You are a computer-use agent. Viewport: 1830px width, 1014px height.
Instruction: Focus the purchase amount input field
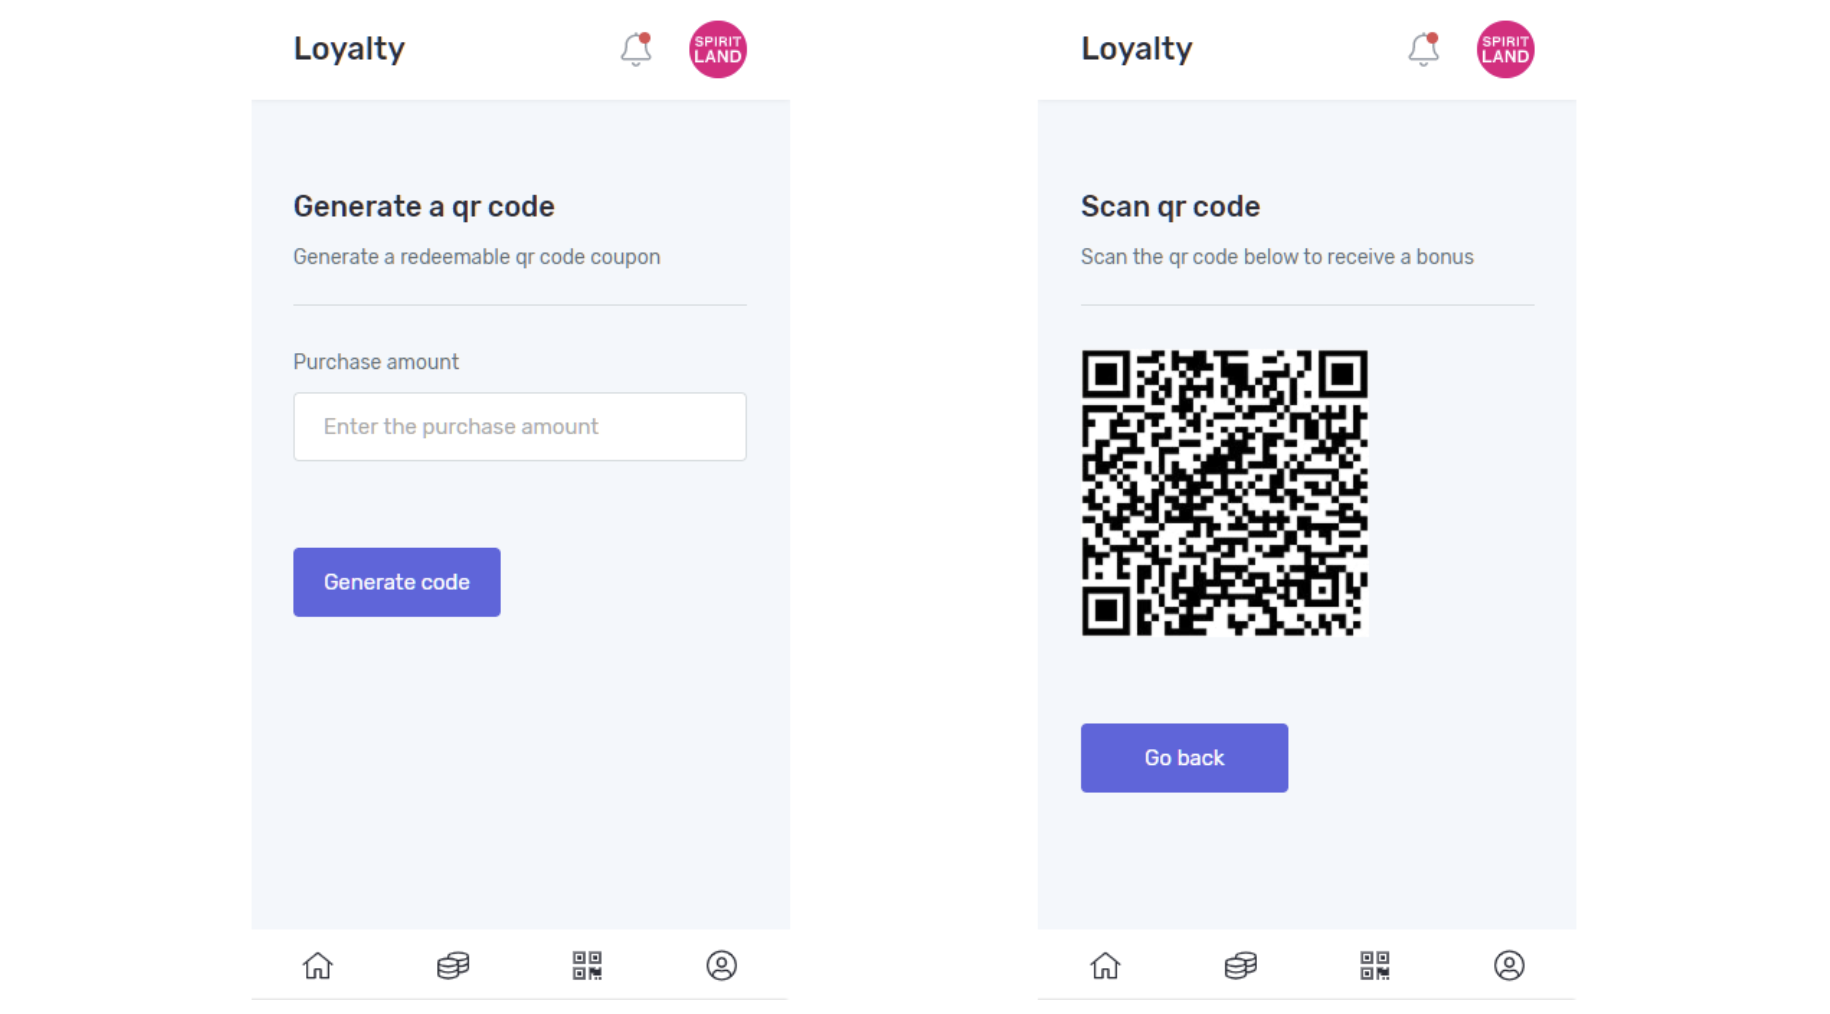click(x=519, y=427)
